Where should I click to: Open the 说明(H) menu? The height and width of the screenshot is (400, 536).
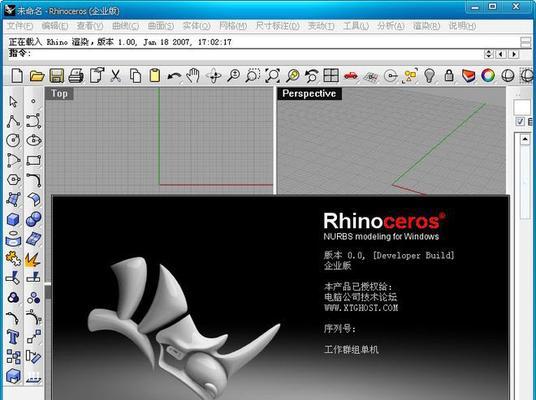pyautogui.click(x=462, y=26)
